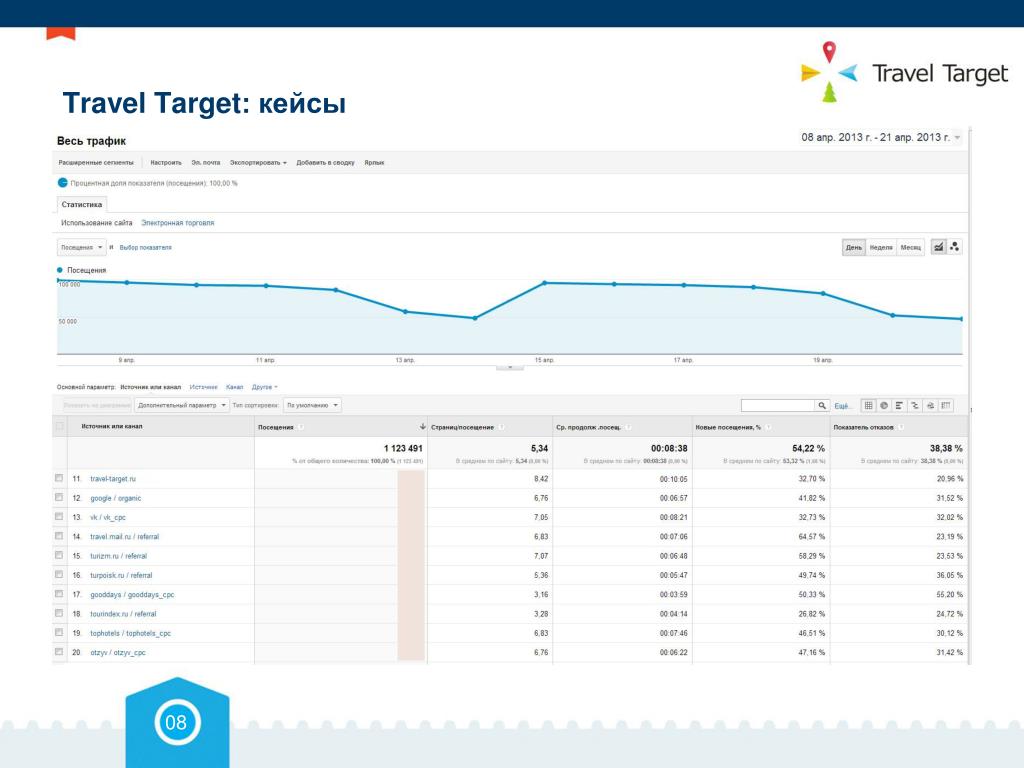Click total visits value 1 123 491
The height and width of the screenshot is (768, 1024).
(403, 448)
